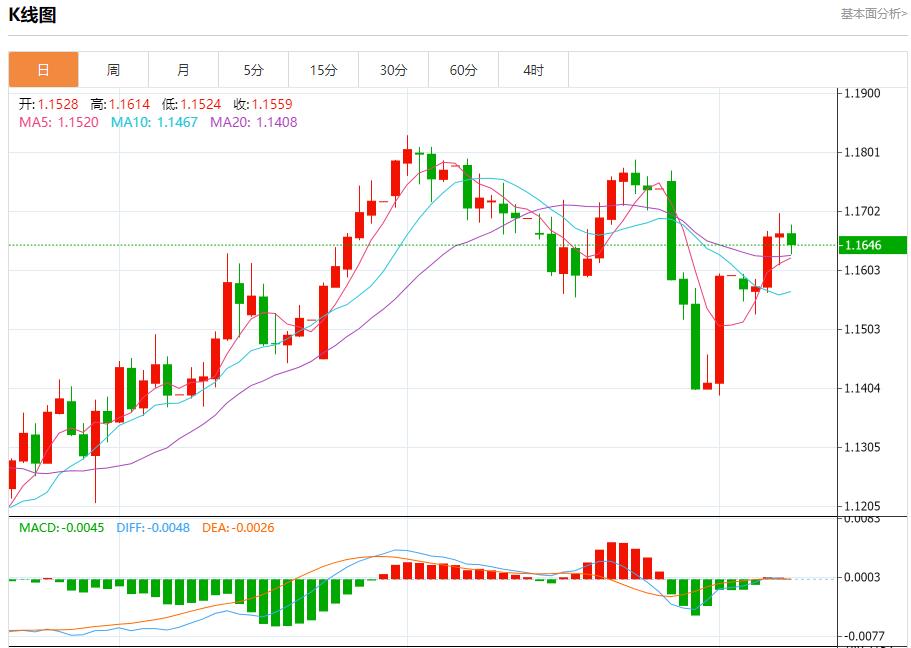Screen dimensions: 911x648
Task: Select the 15分 timeframe
Action: [x=323, y=69]
